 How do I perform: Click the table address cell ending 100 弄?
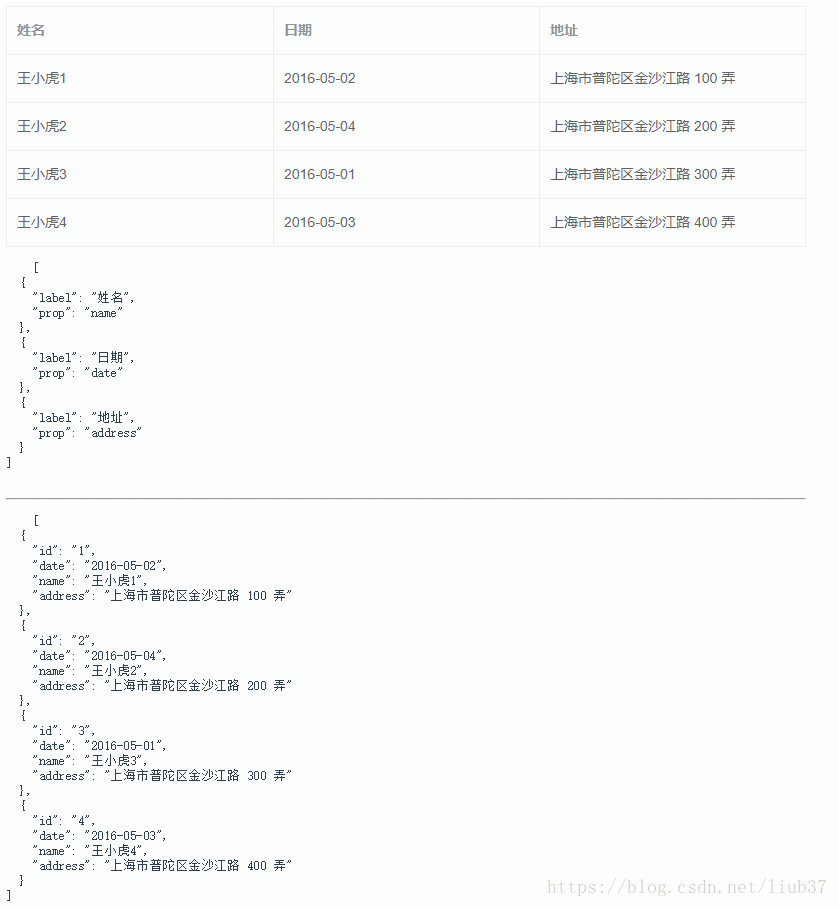point(642,78)
